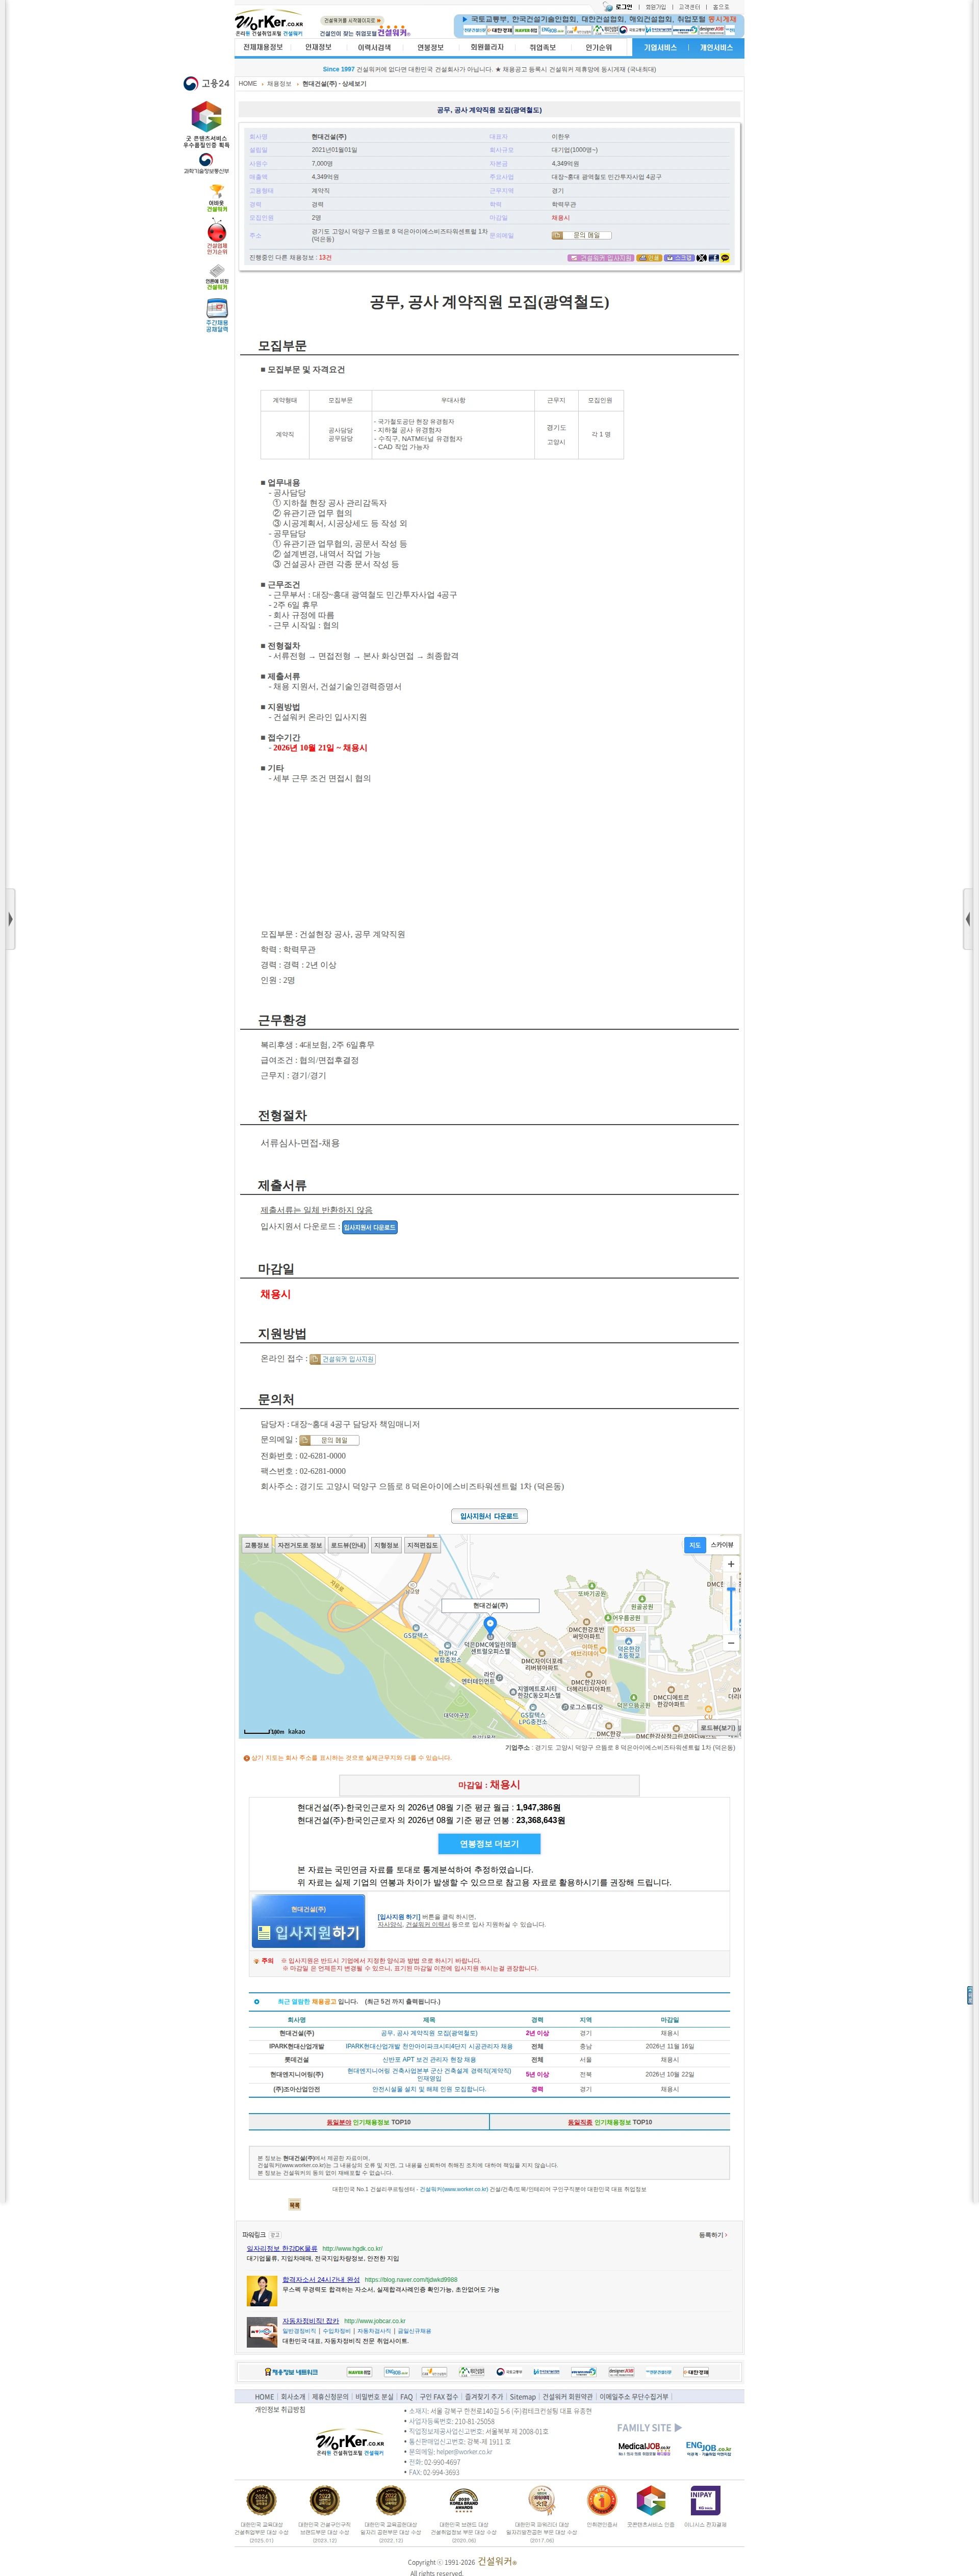Open 합격자소서 24시간내 완성 ad link

click(x=321, y=2279)
